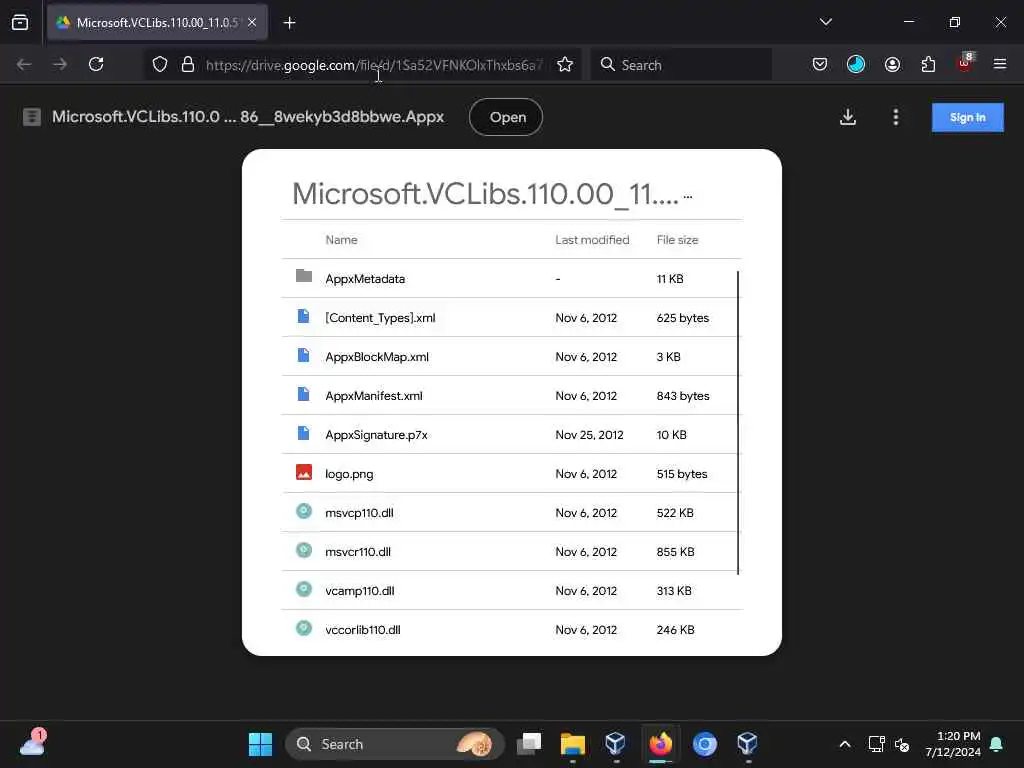The height and width of the screenshot is (768, 1024).
Task: Expand the list all tabs chevron
Action: coord(825,22)
